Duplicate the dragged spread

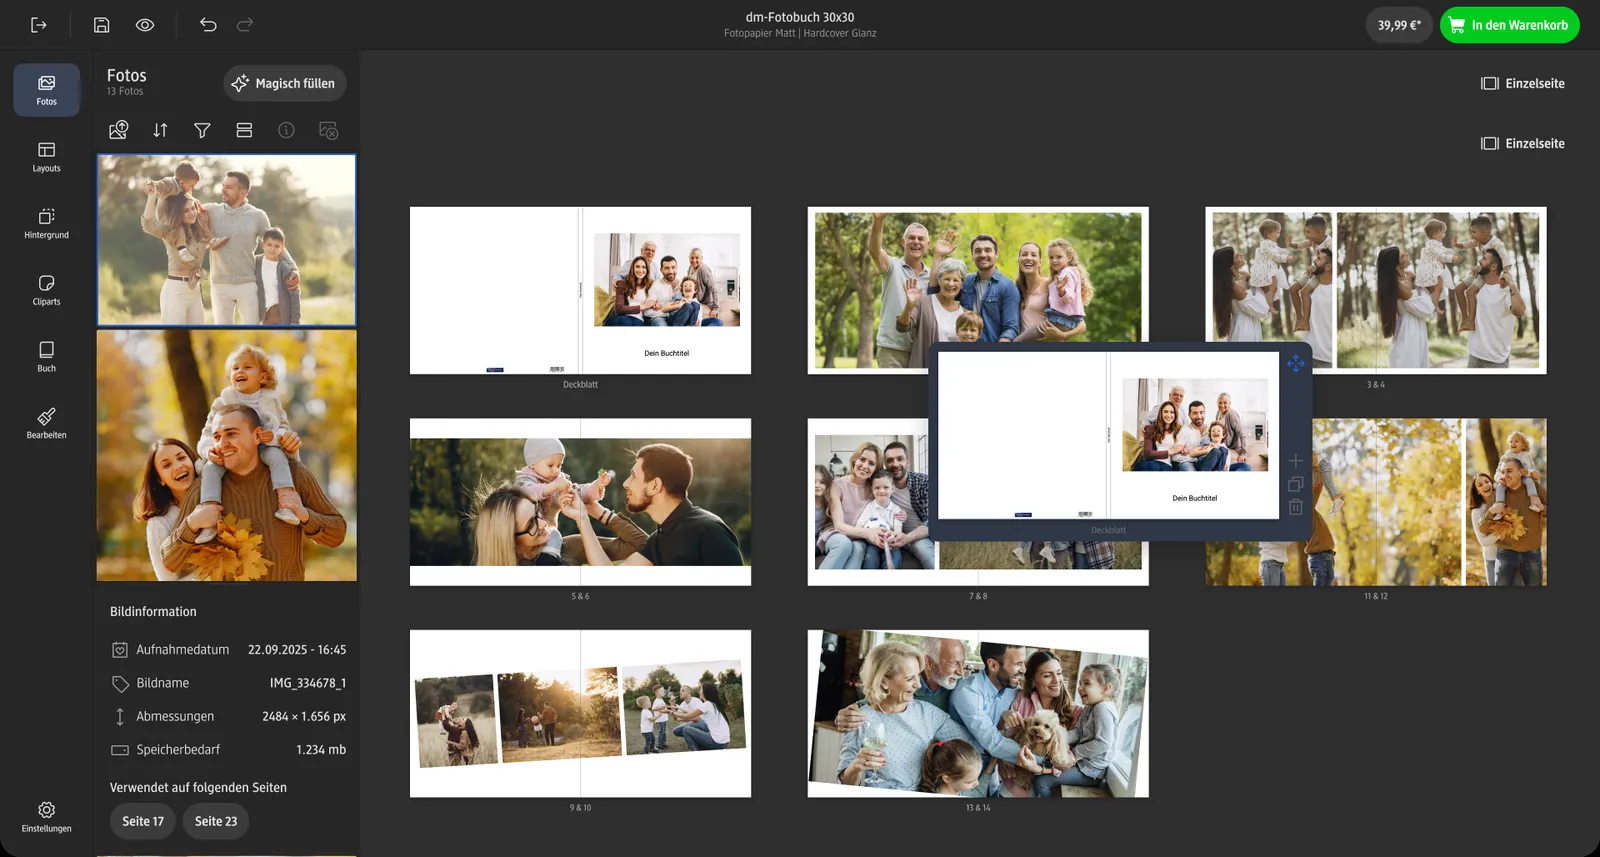1295,484
